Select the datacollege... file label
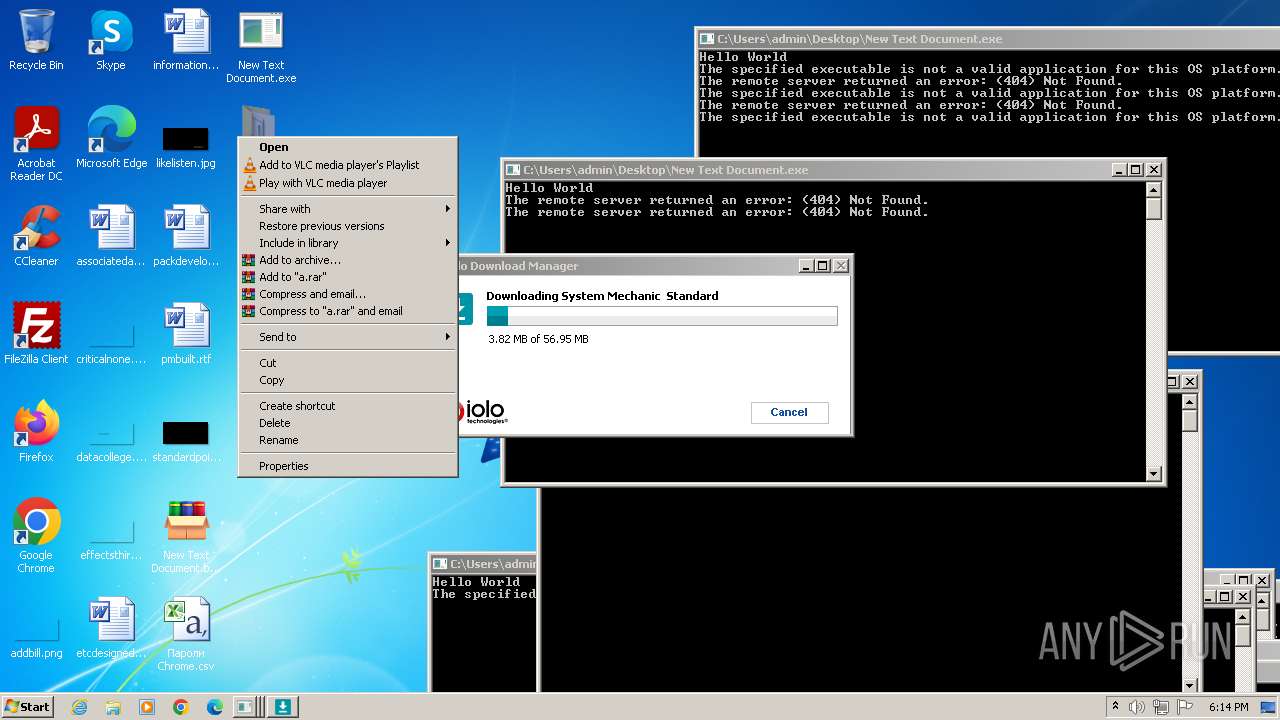The width and height of the screenshot is (1280, 720). tap(111, 457)
